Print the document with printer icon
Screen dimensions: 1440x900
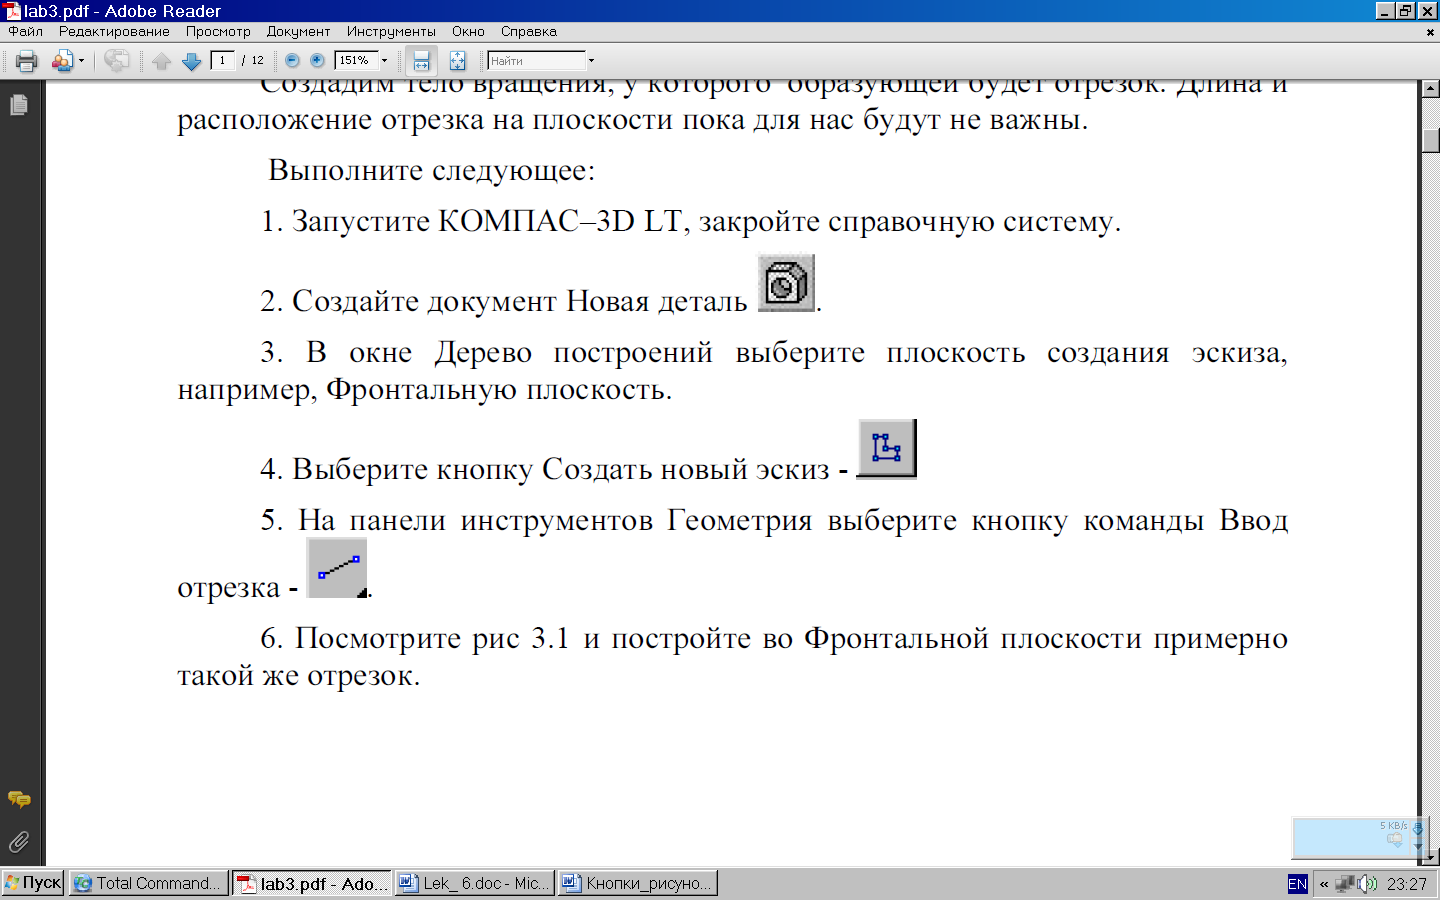point(27,61)
